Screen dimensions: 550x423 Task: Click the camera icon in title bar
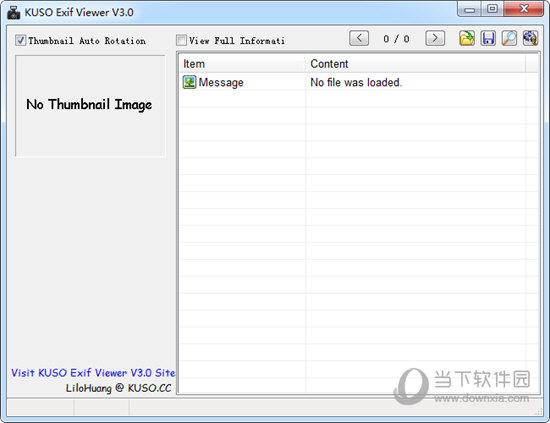14,12
